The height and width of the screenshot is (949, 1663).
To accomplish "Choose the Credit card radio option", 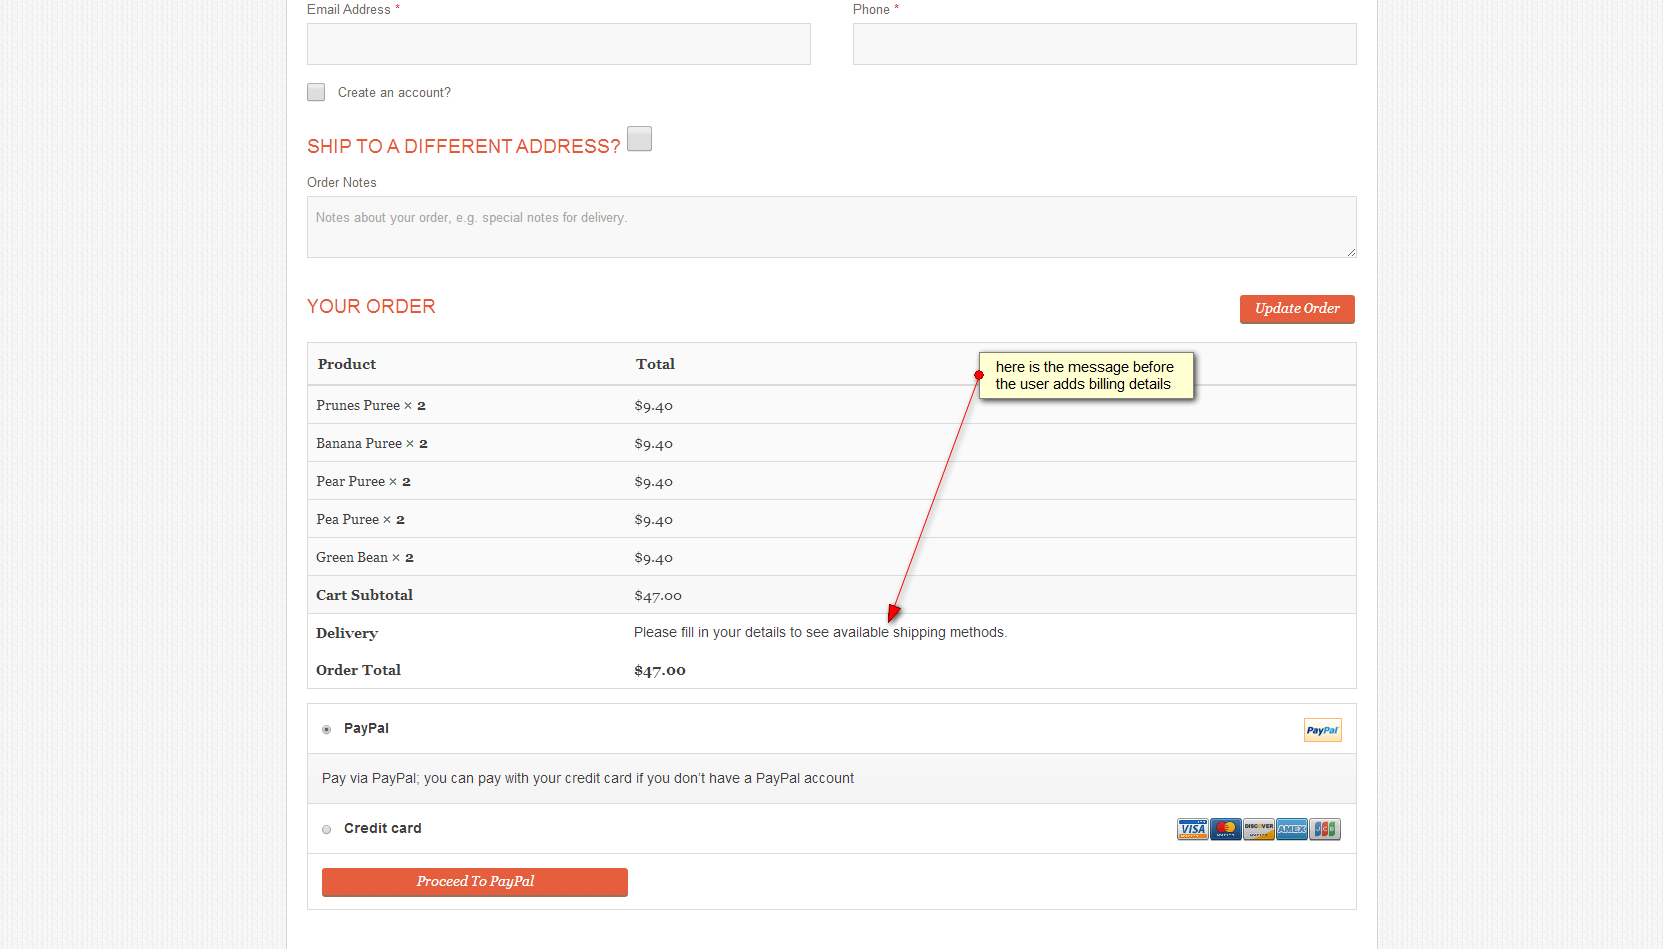I will pos(327,830).
